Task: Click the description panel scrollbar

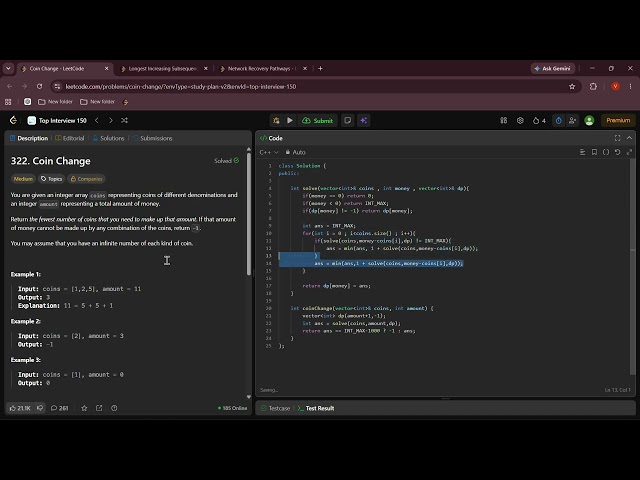Action: (249, 214)
